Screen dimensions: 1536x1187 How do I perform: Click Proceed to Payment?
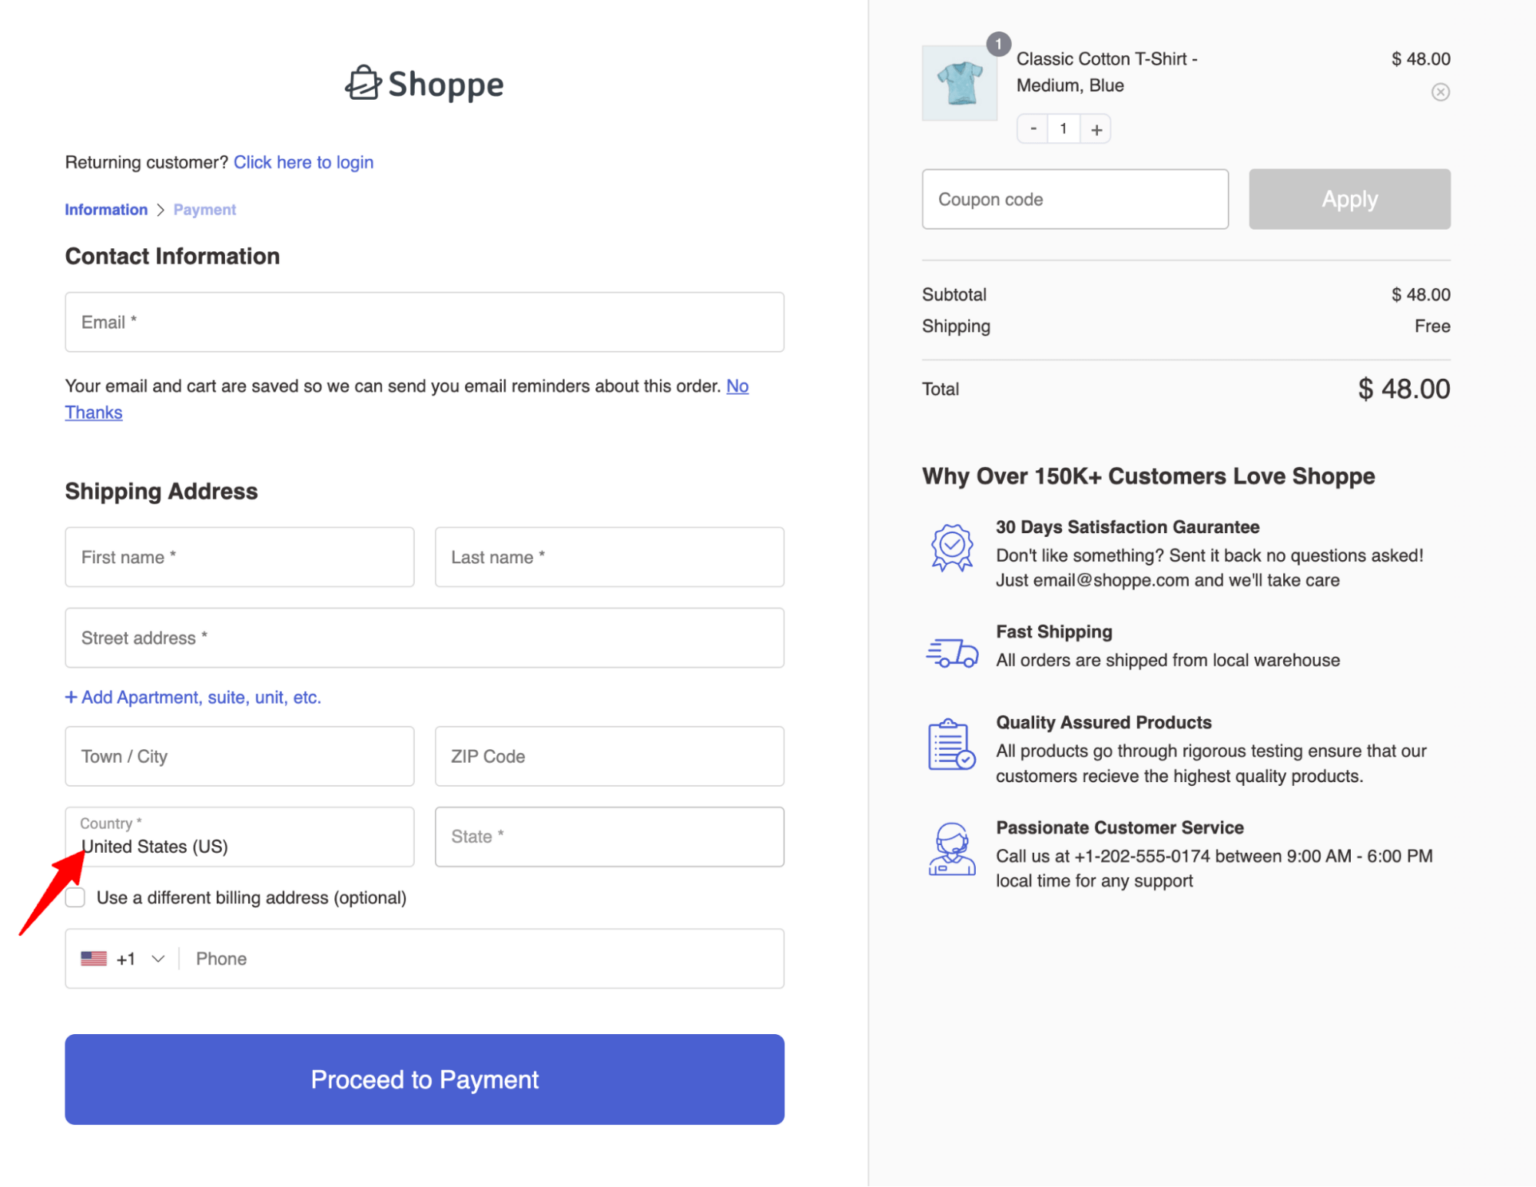click(x=424, y=1079)
